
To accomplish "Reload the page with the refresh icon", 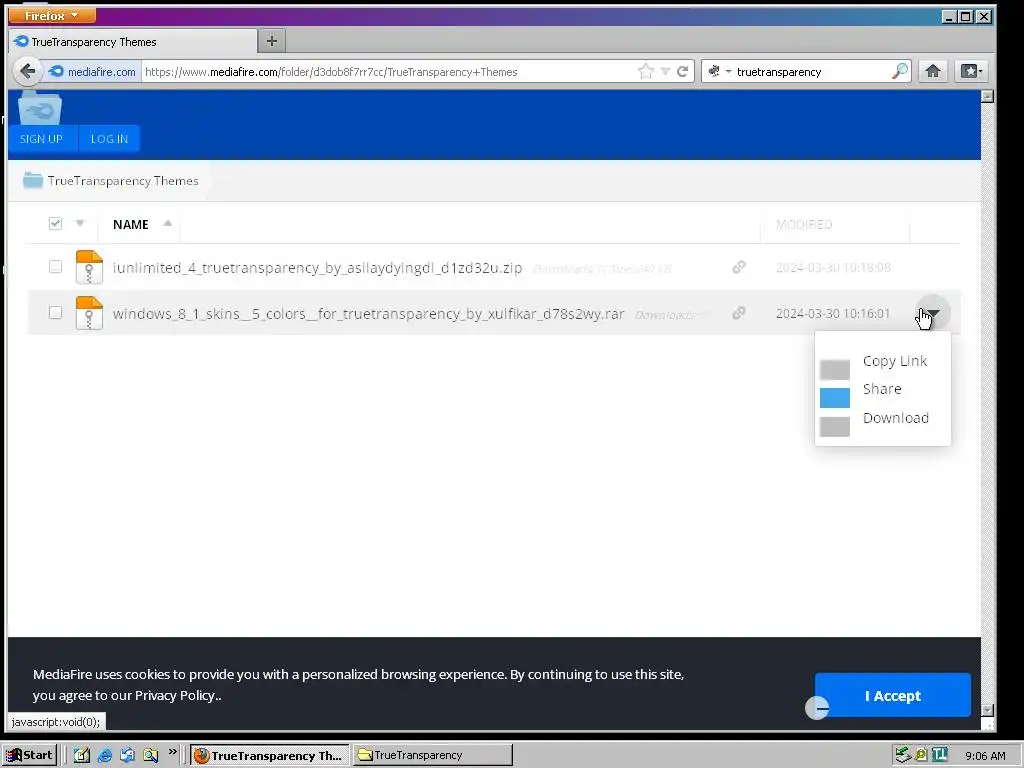I will [x=682, y=71].
